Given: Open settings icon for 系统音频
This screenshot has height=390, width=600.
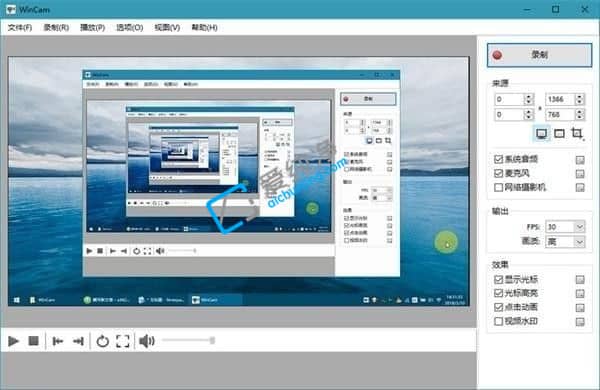Looking at the screenshot, I should (x=580, y=160).
